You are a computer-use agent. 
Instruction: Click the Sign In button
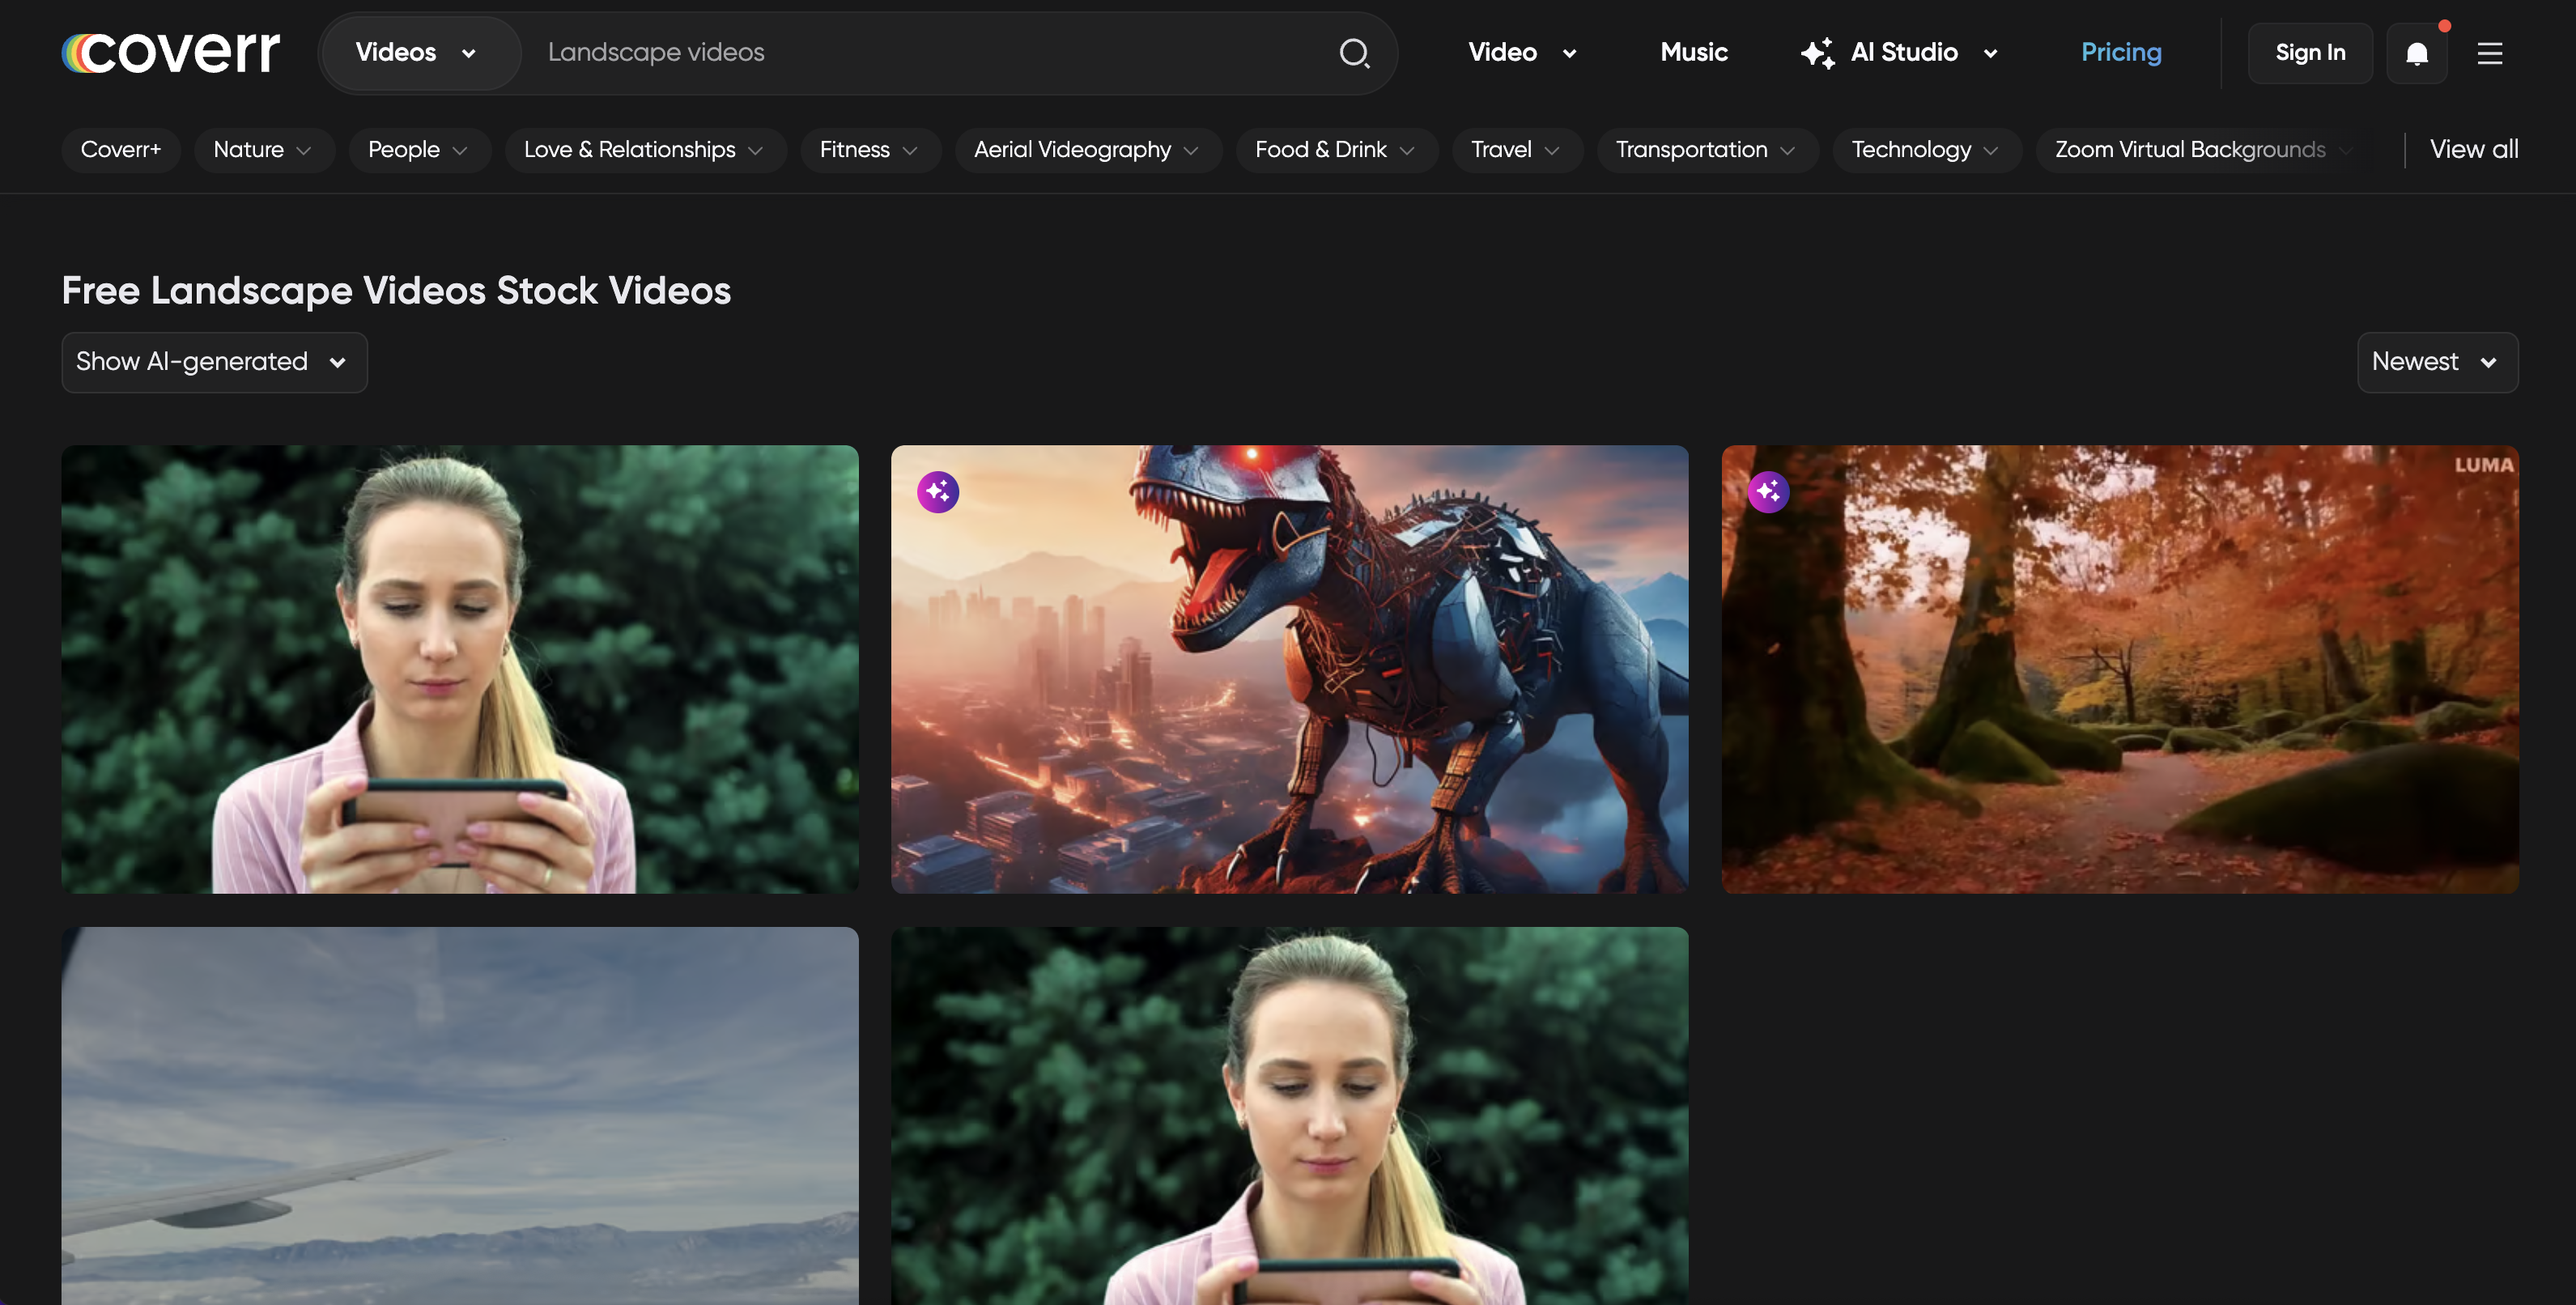point(2310,52)
